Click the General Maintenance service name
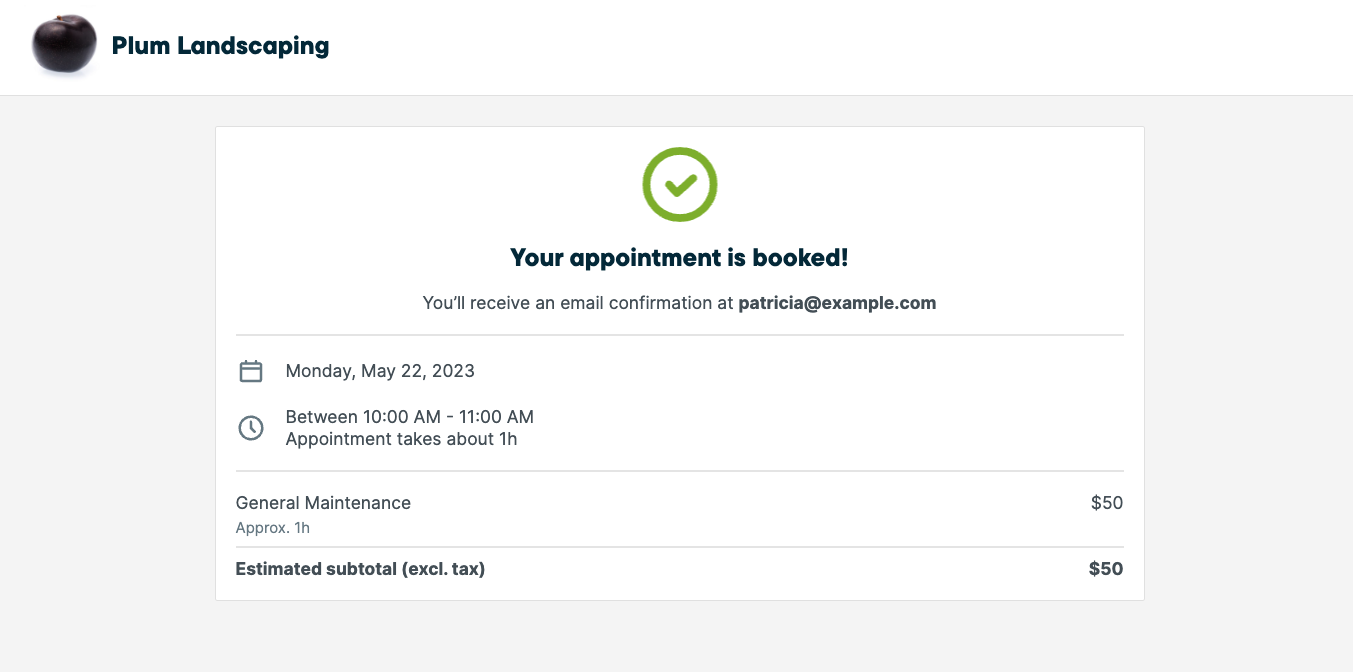 (x=323, y=503)
